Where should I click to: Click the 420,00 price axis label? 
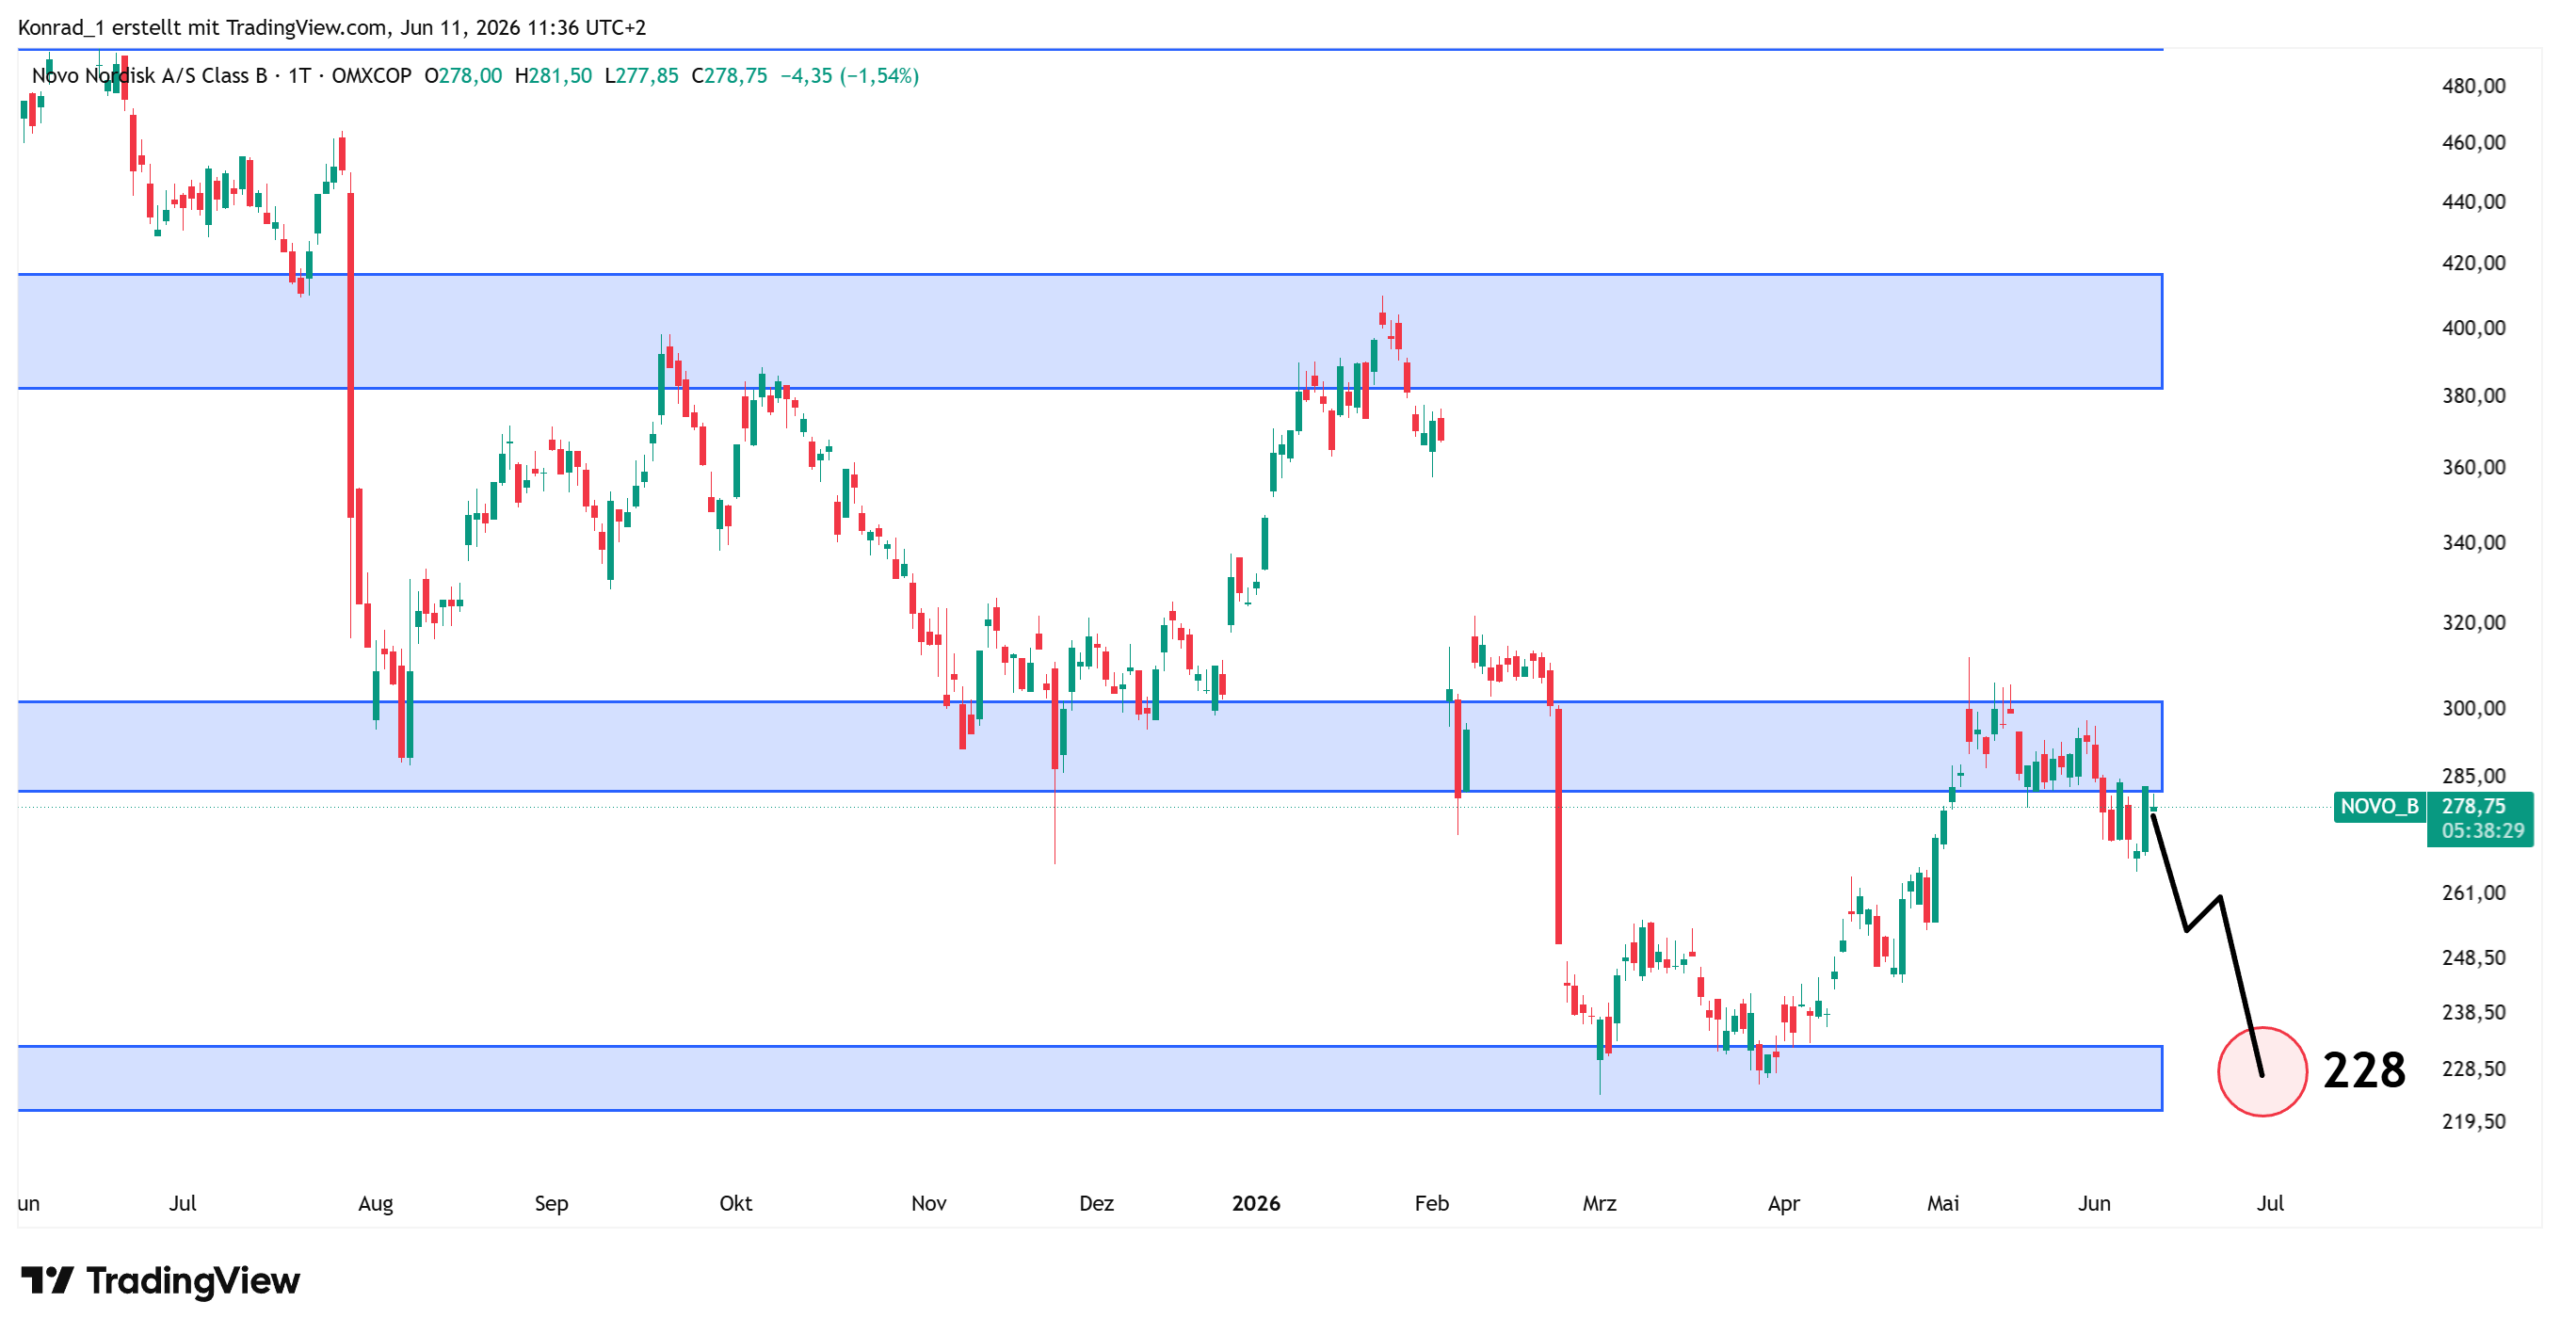click(x=2473, y=263)
